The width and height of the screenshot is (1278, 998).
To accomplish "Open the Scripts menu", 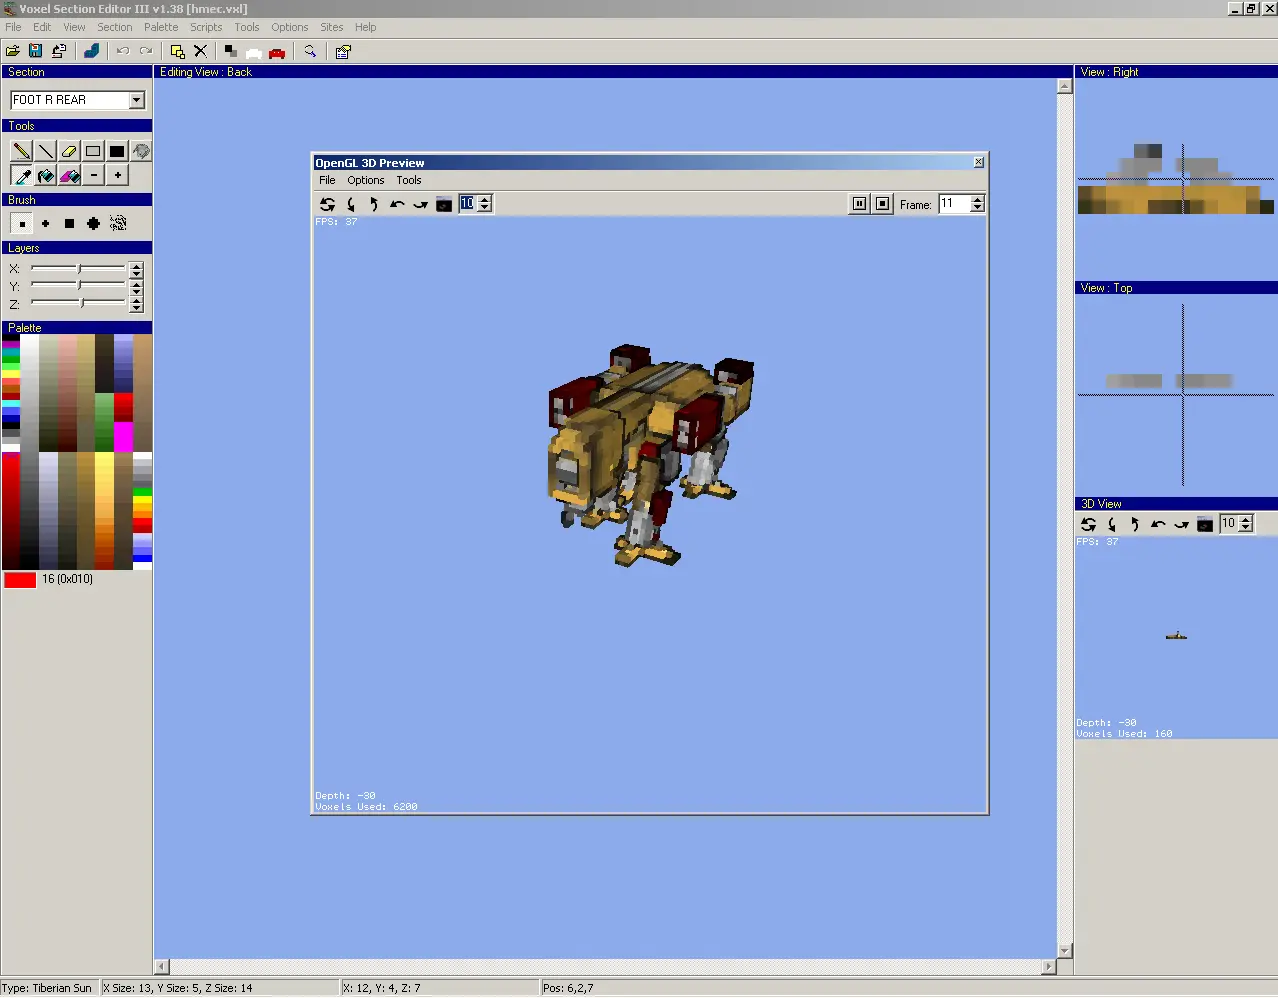I will click(206, 27).
